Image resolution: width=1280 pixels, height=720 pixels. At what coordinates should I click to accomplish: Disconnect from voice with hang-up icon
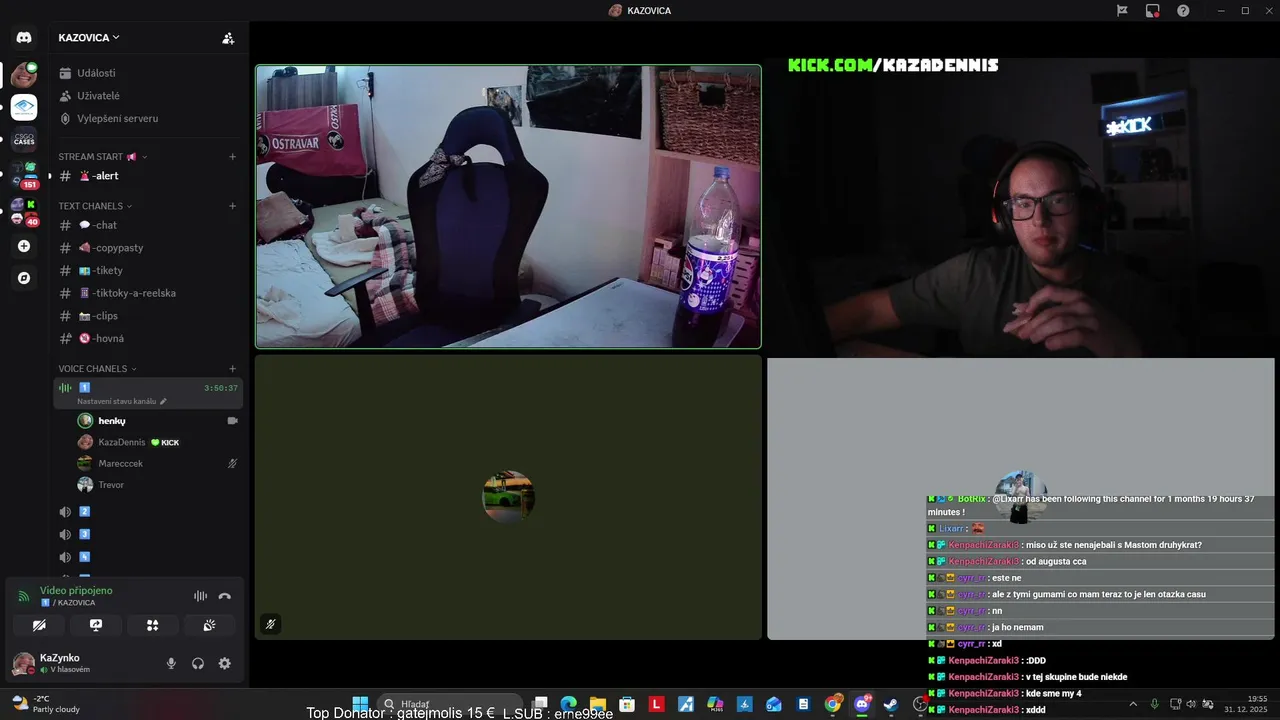pyautogui.click(x=225, y=596)
